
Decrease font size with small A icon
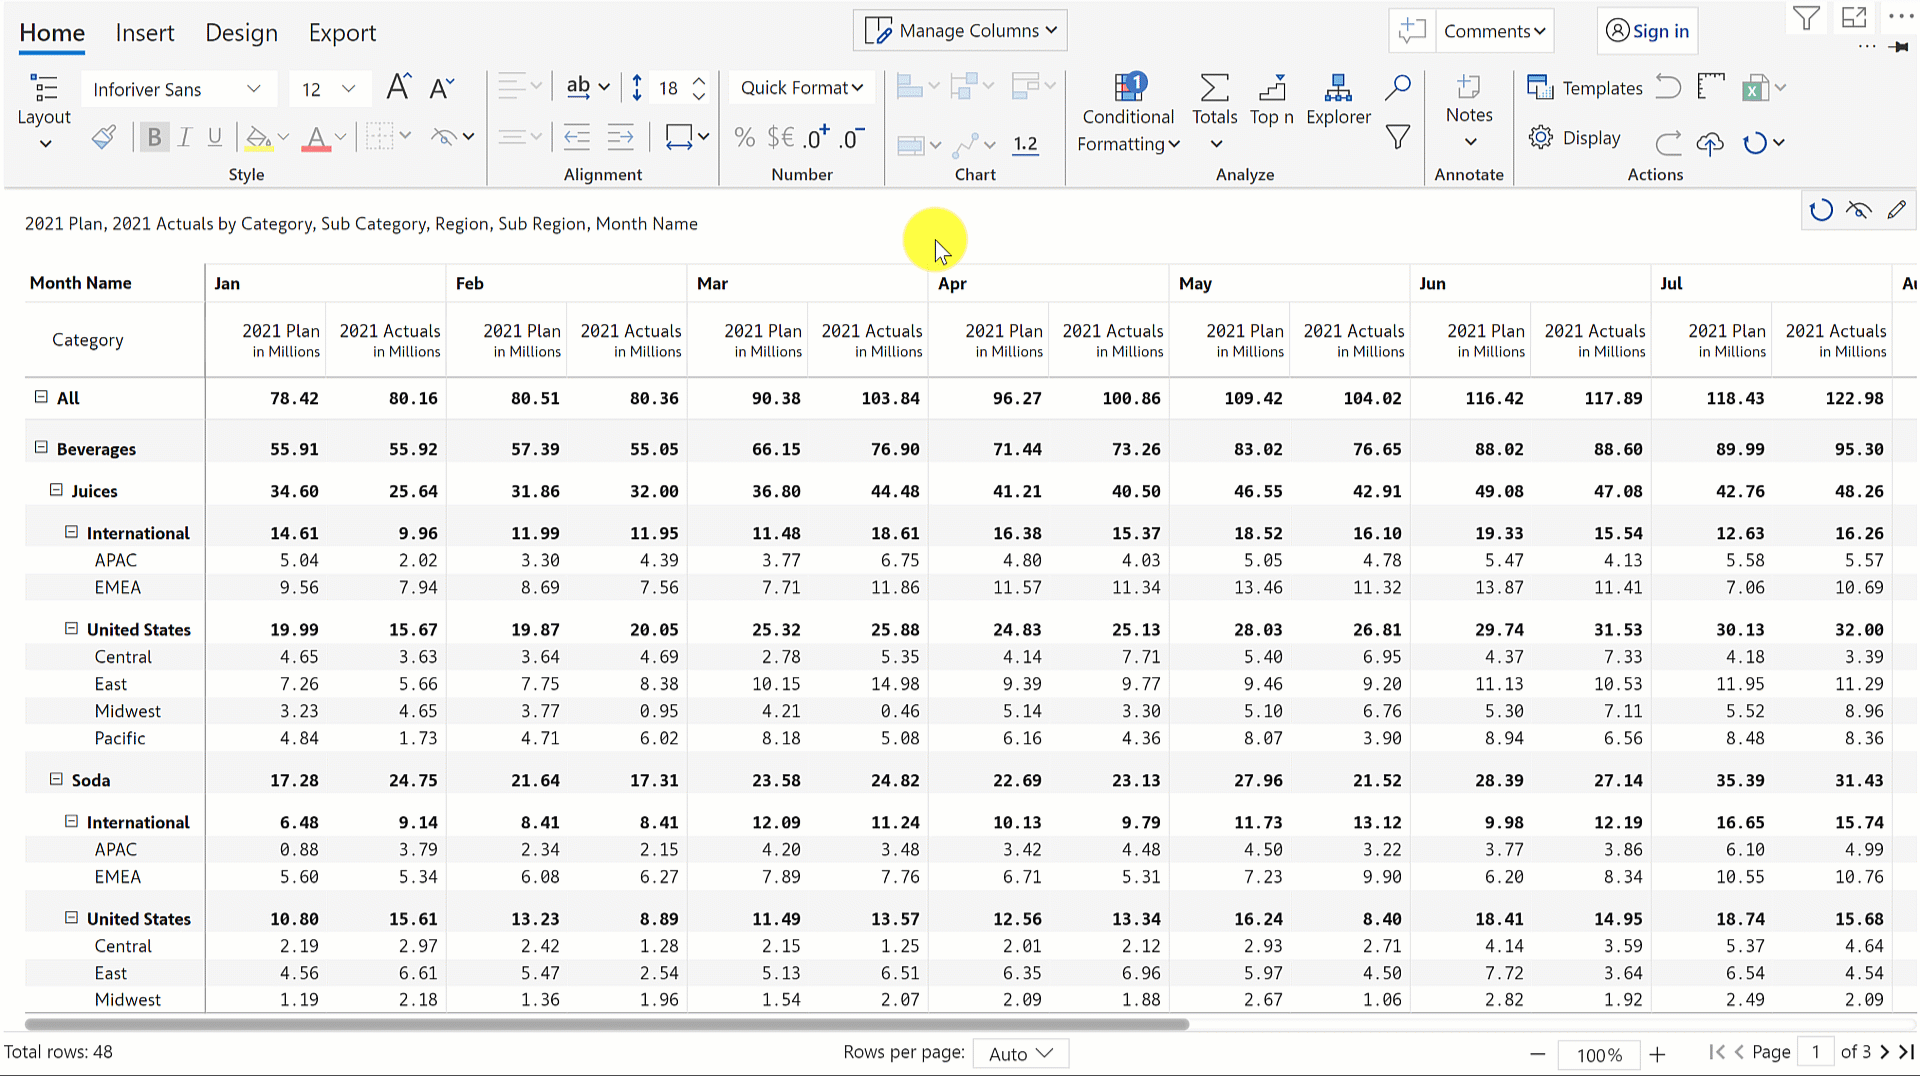[441, 88]
